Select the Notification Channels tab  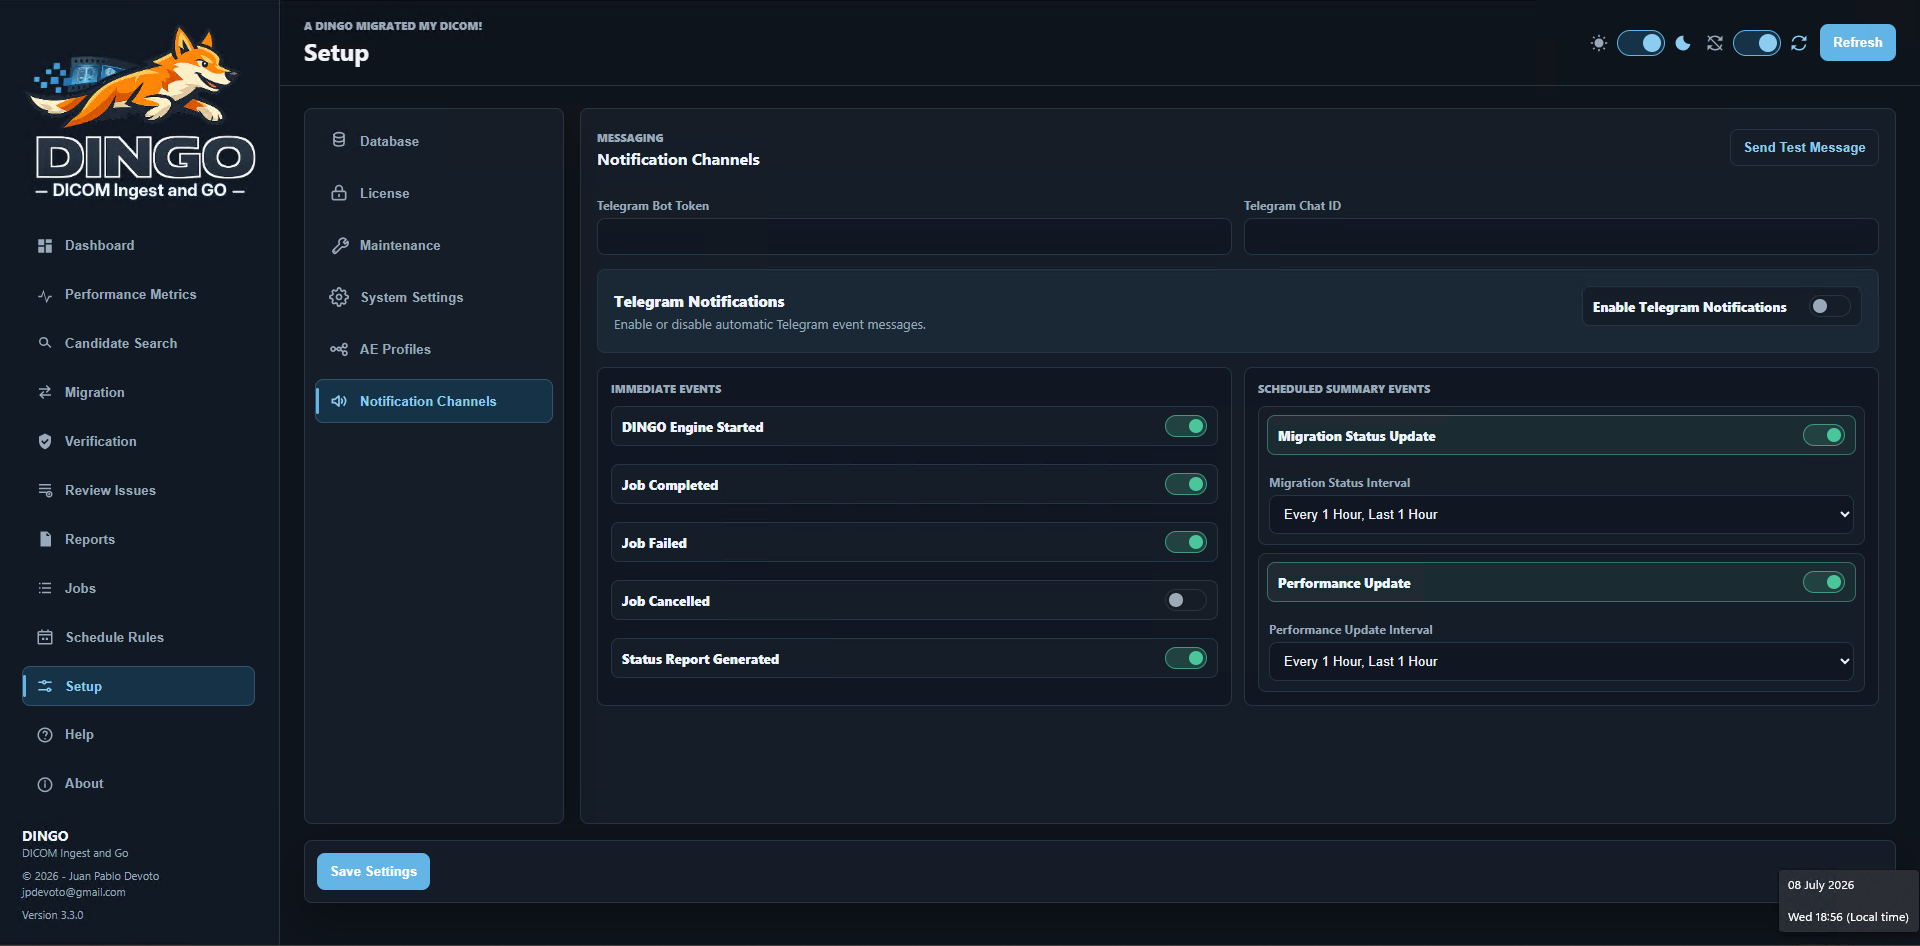tap(434, 401)
